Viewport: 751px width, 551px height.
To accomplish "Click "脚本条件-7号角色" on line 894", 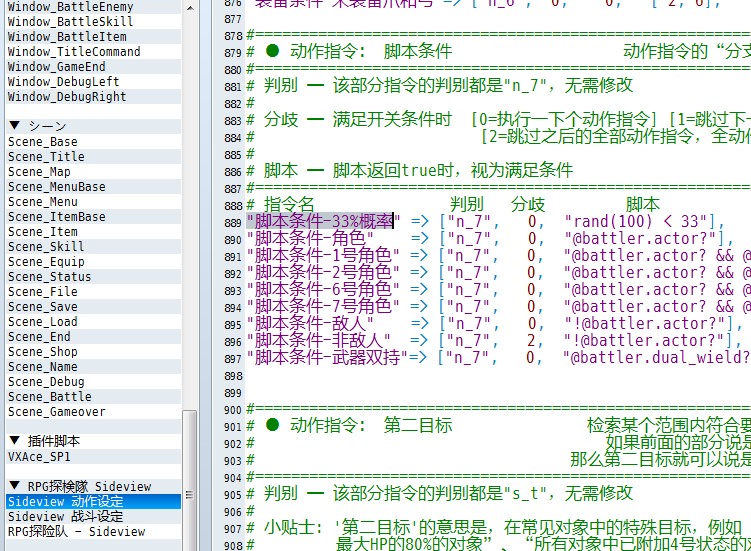I will pos(323,306).
